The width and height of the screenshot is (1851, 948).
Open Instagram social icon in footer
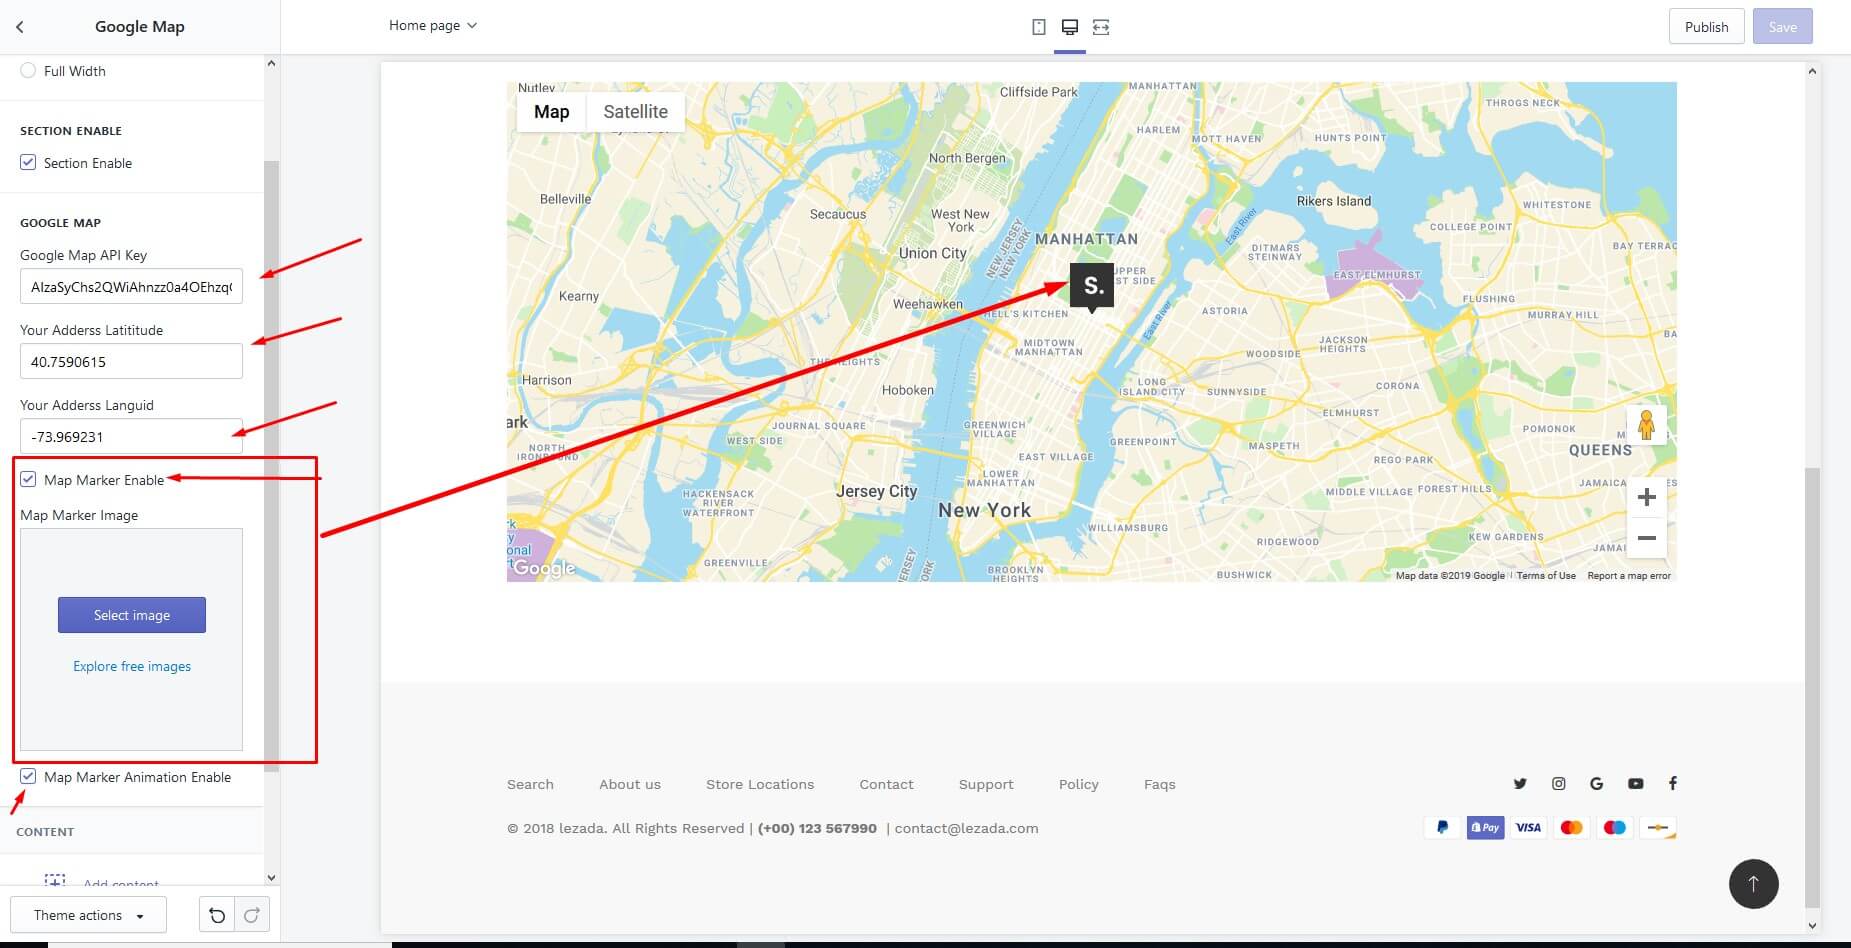1558,784
